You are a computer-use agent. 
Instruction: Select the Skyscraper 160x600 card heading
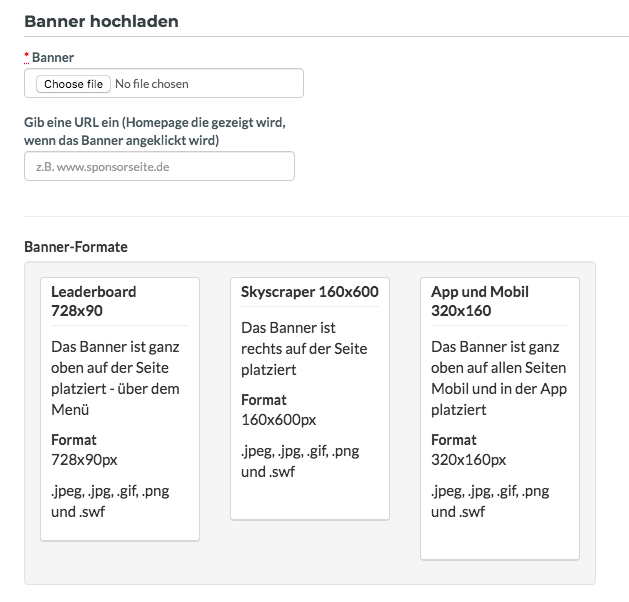[x=310, y=292]
